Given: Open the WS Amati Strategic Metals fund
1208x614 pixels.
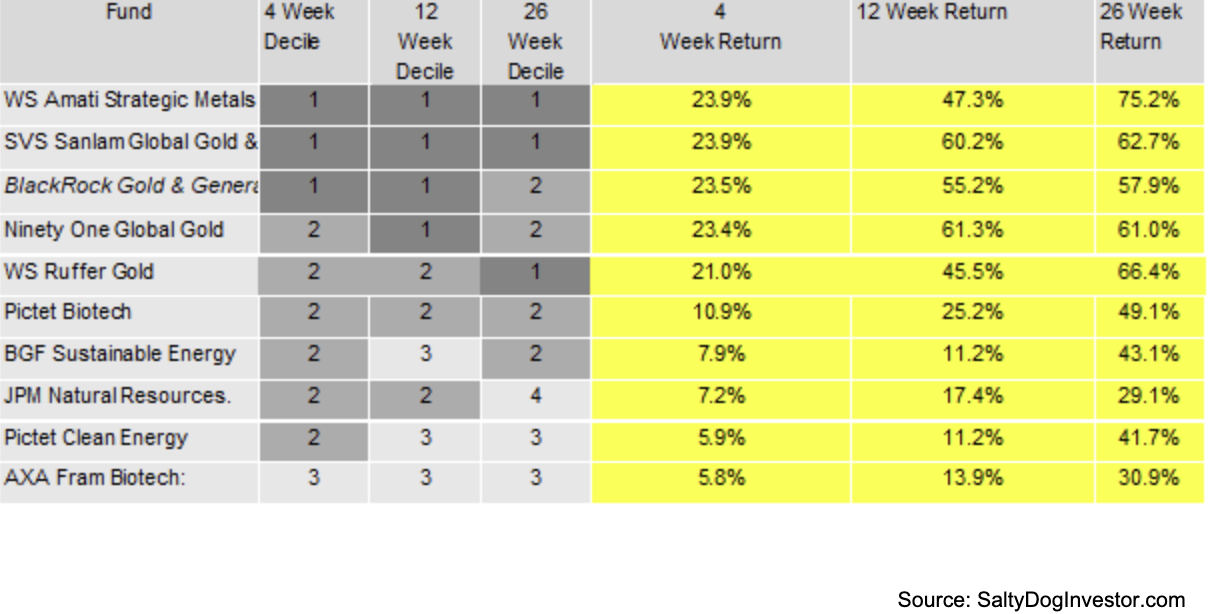Looking at the screenshot, I should [x=130, y=101].
